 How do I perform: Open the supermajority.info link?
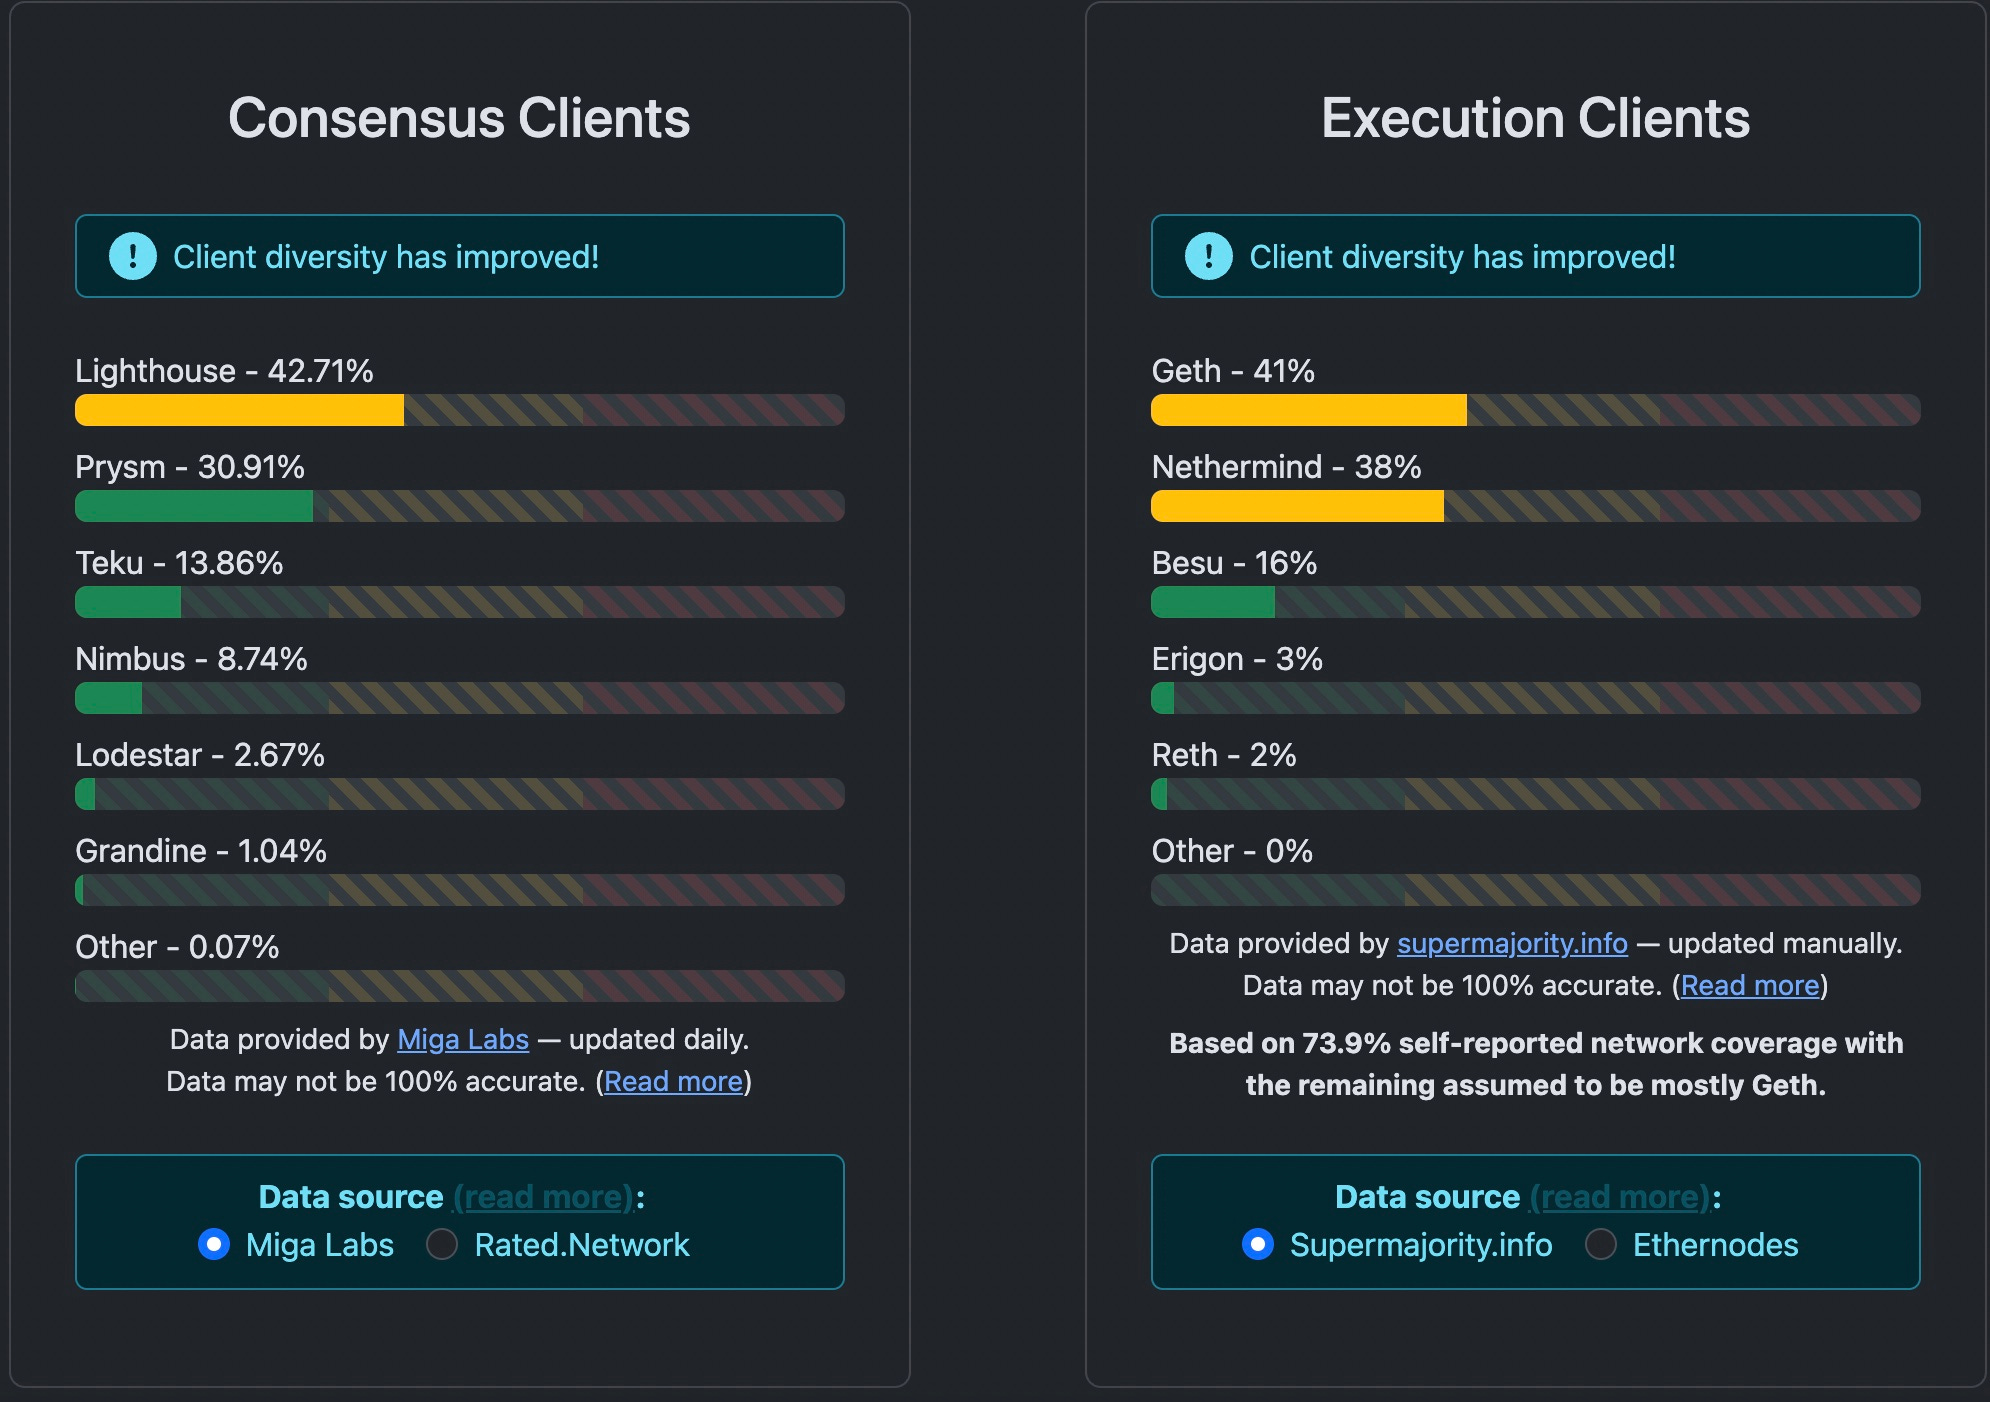click(x=1512, y=944)
